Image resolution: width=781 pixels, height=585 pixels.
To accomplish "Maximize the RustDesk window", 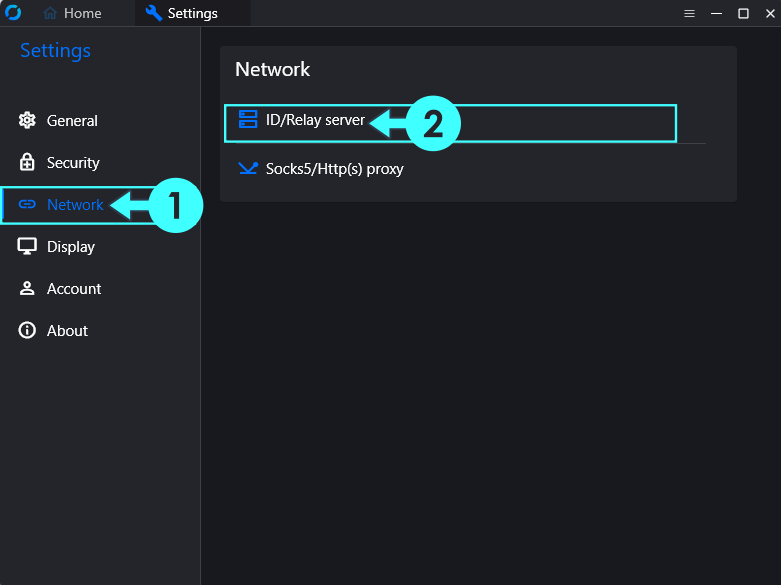I will [743, 13].
